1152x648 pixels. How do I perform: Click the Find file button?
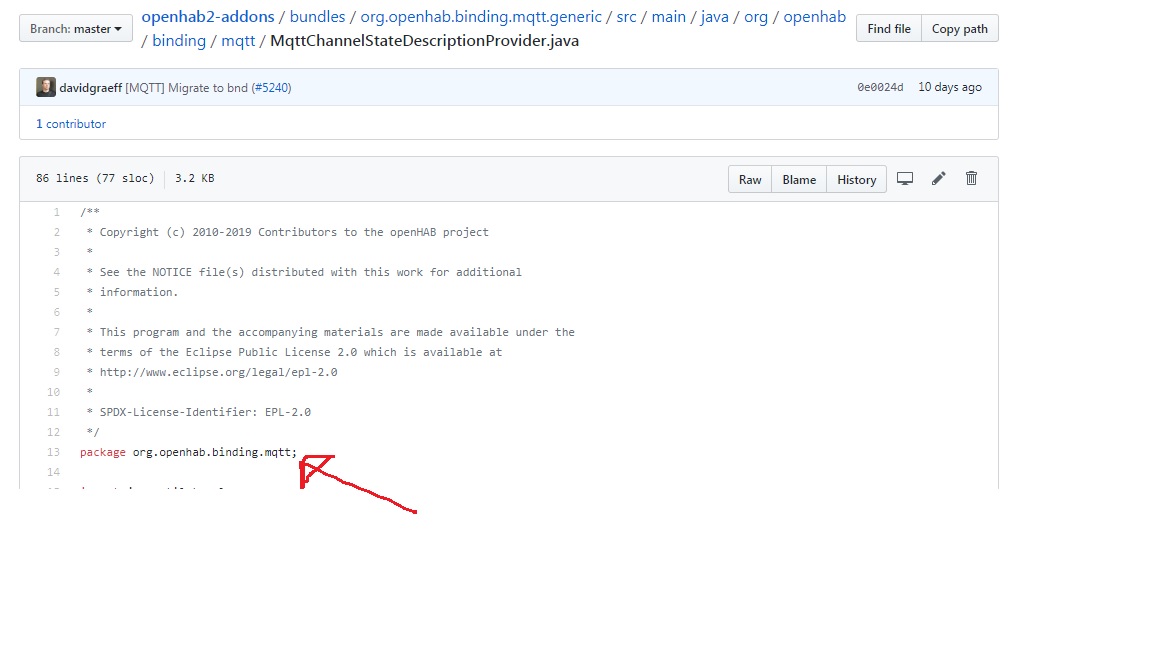click(x=888, y=29)
